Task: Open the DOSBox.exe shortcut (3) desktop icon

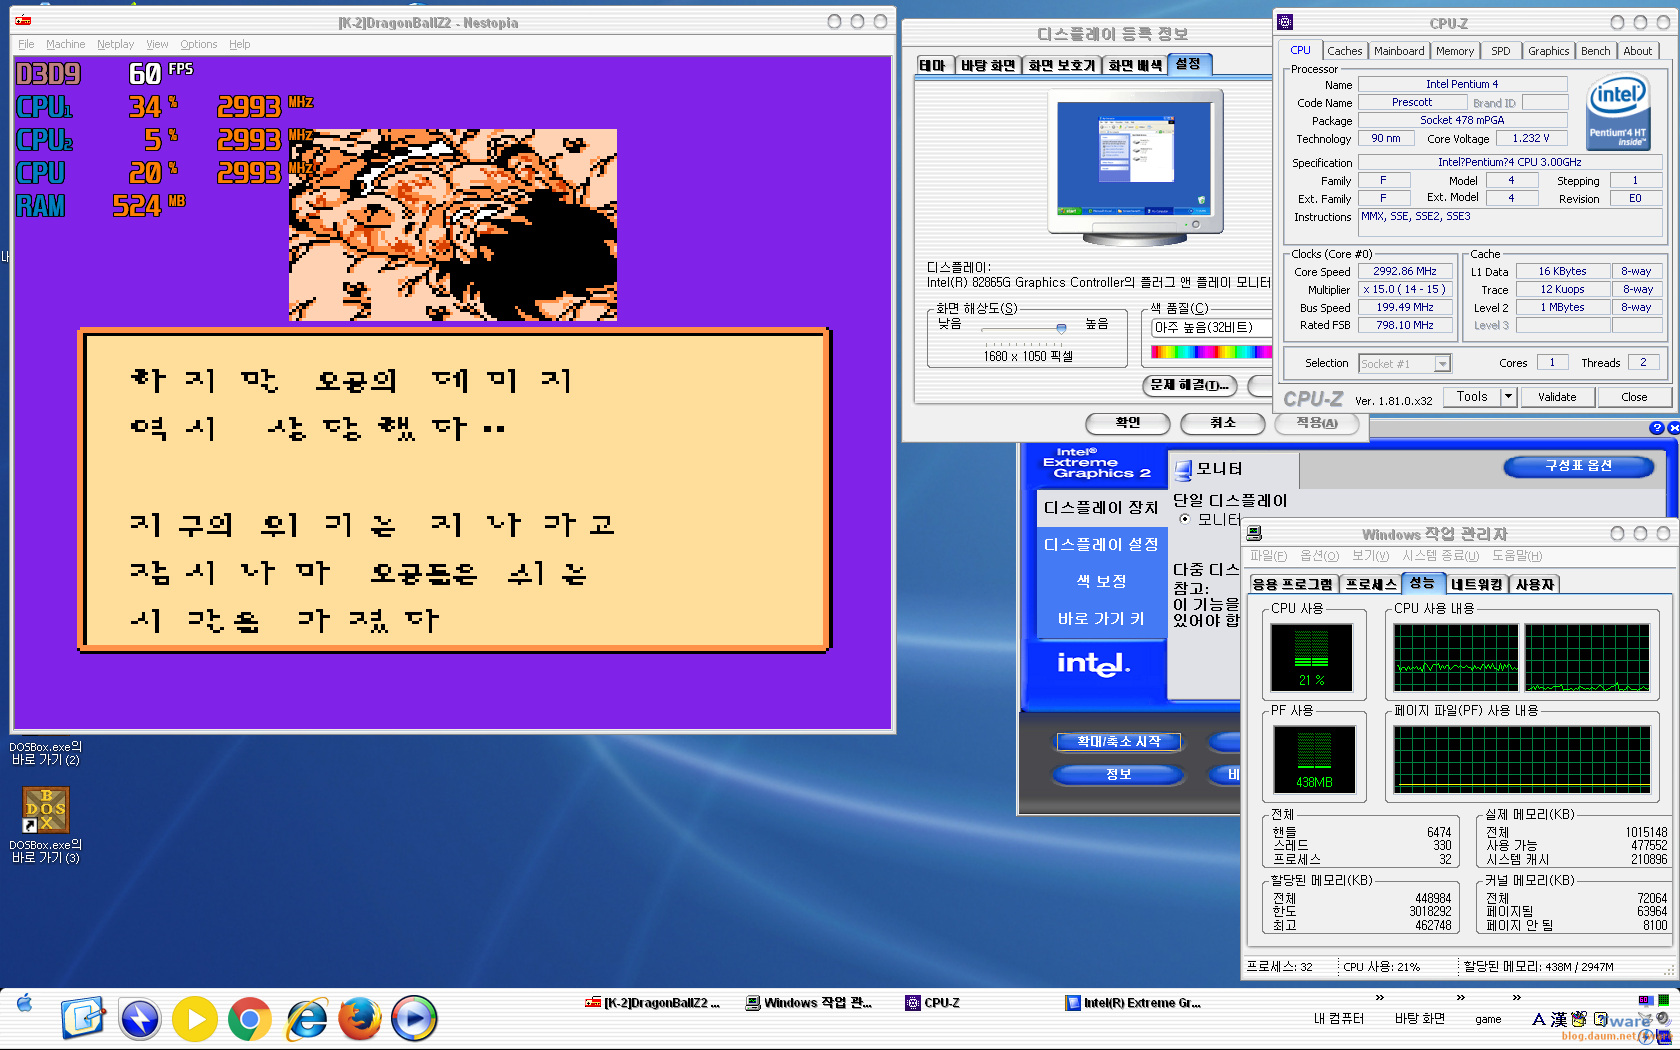Action: tap(46, 823)
